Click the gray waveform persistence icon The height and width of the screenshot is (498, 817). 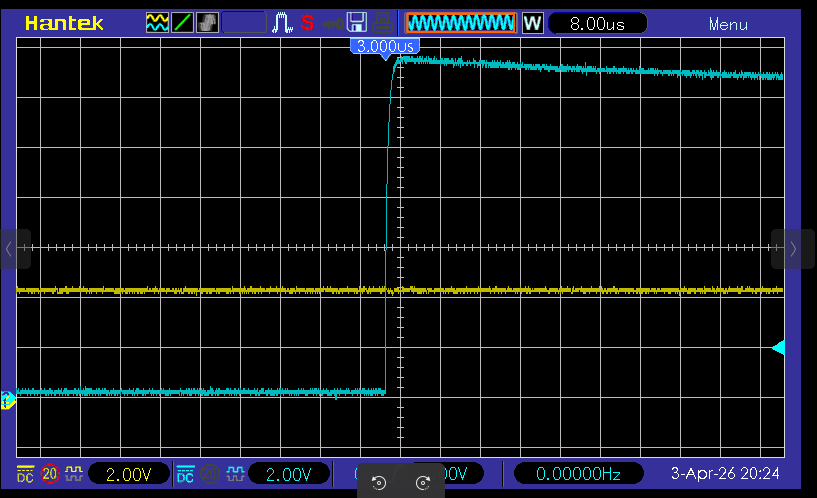click(207, 23)
